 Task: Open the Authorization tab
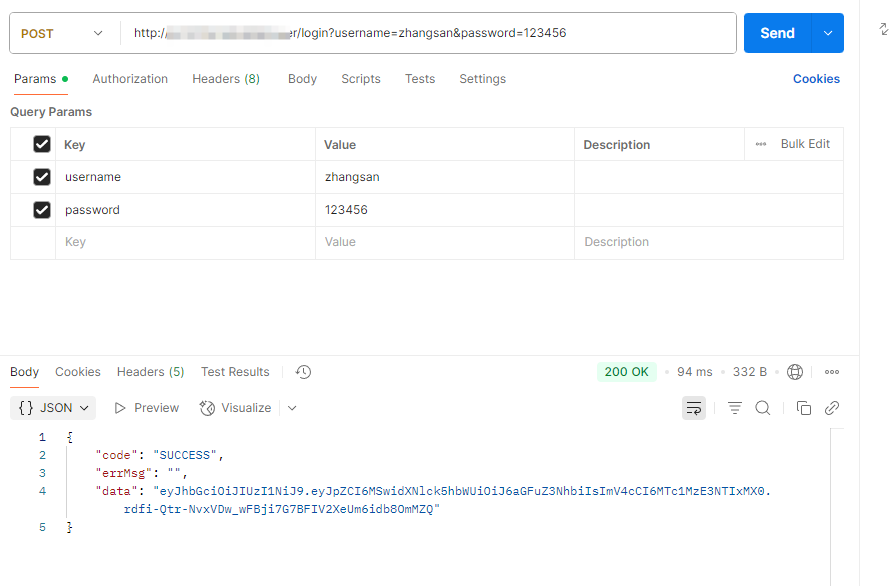tap(130, 79)
